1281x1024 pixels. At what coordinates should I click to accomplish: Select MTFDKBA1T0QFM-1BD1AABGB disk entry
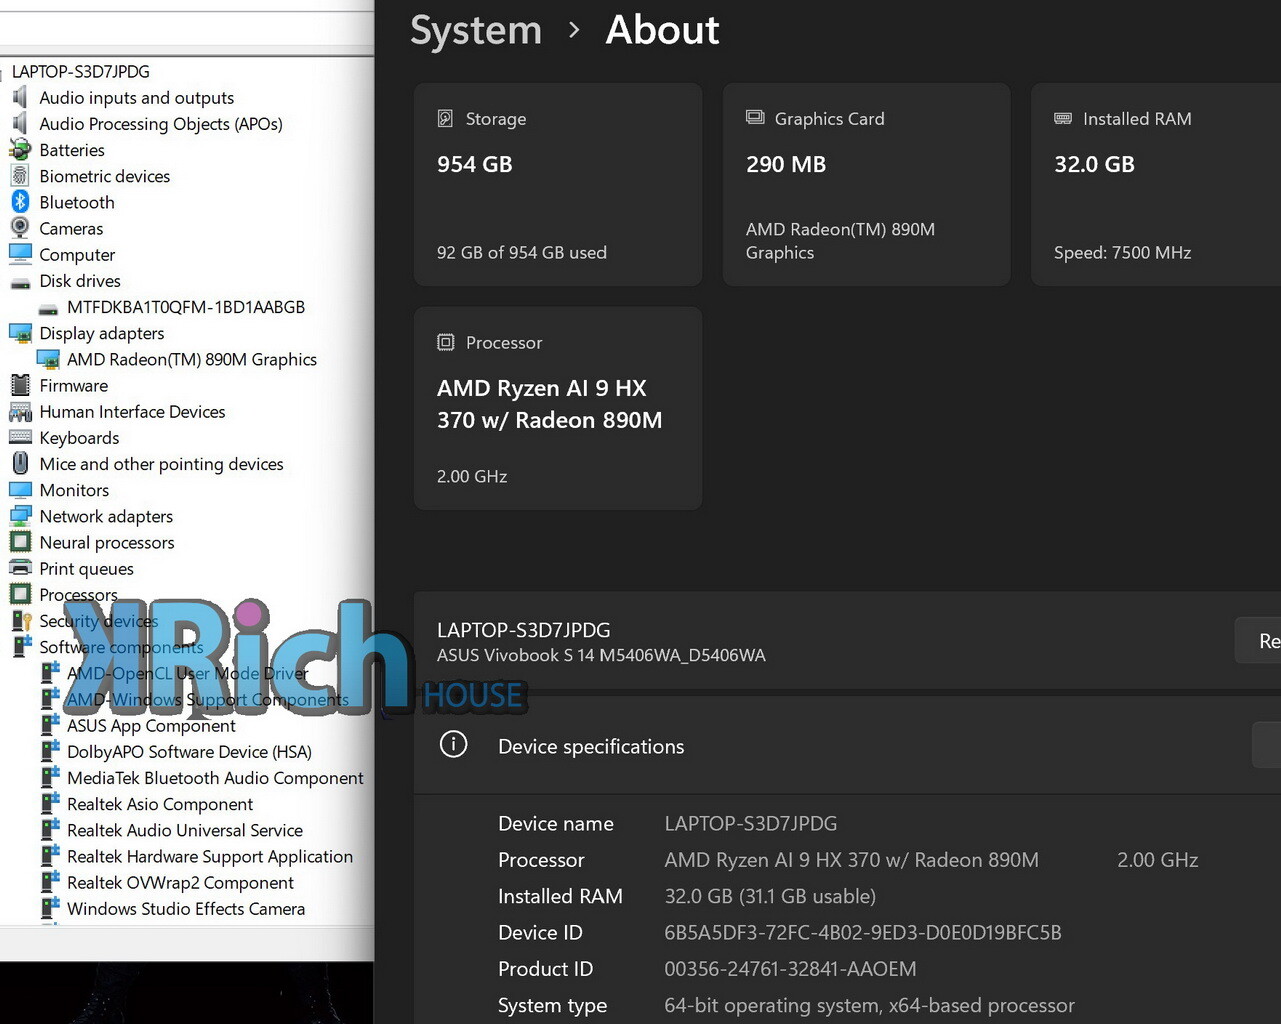(186, 306)
